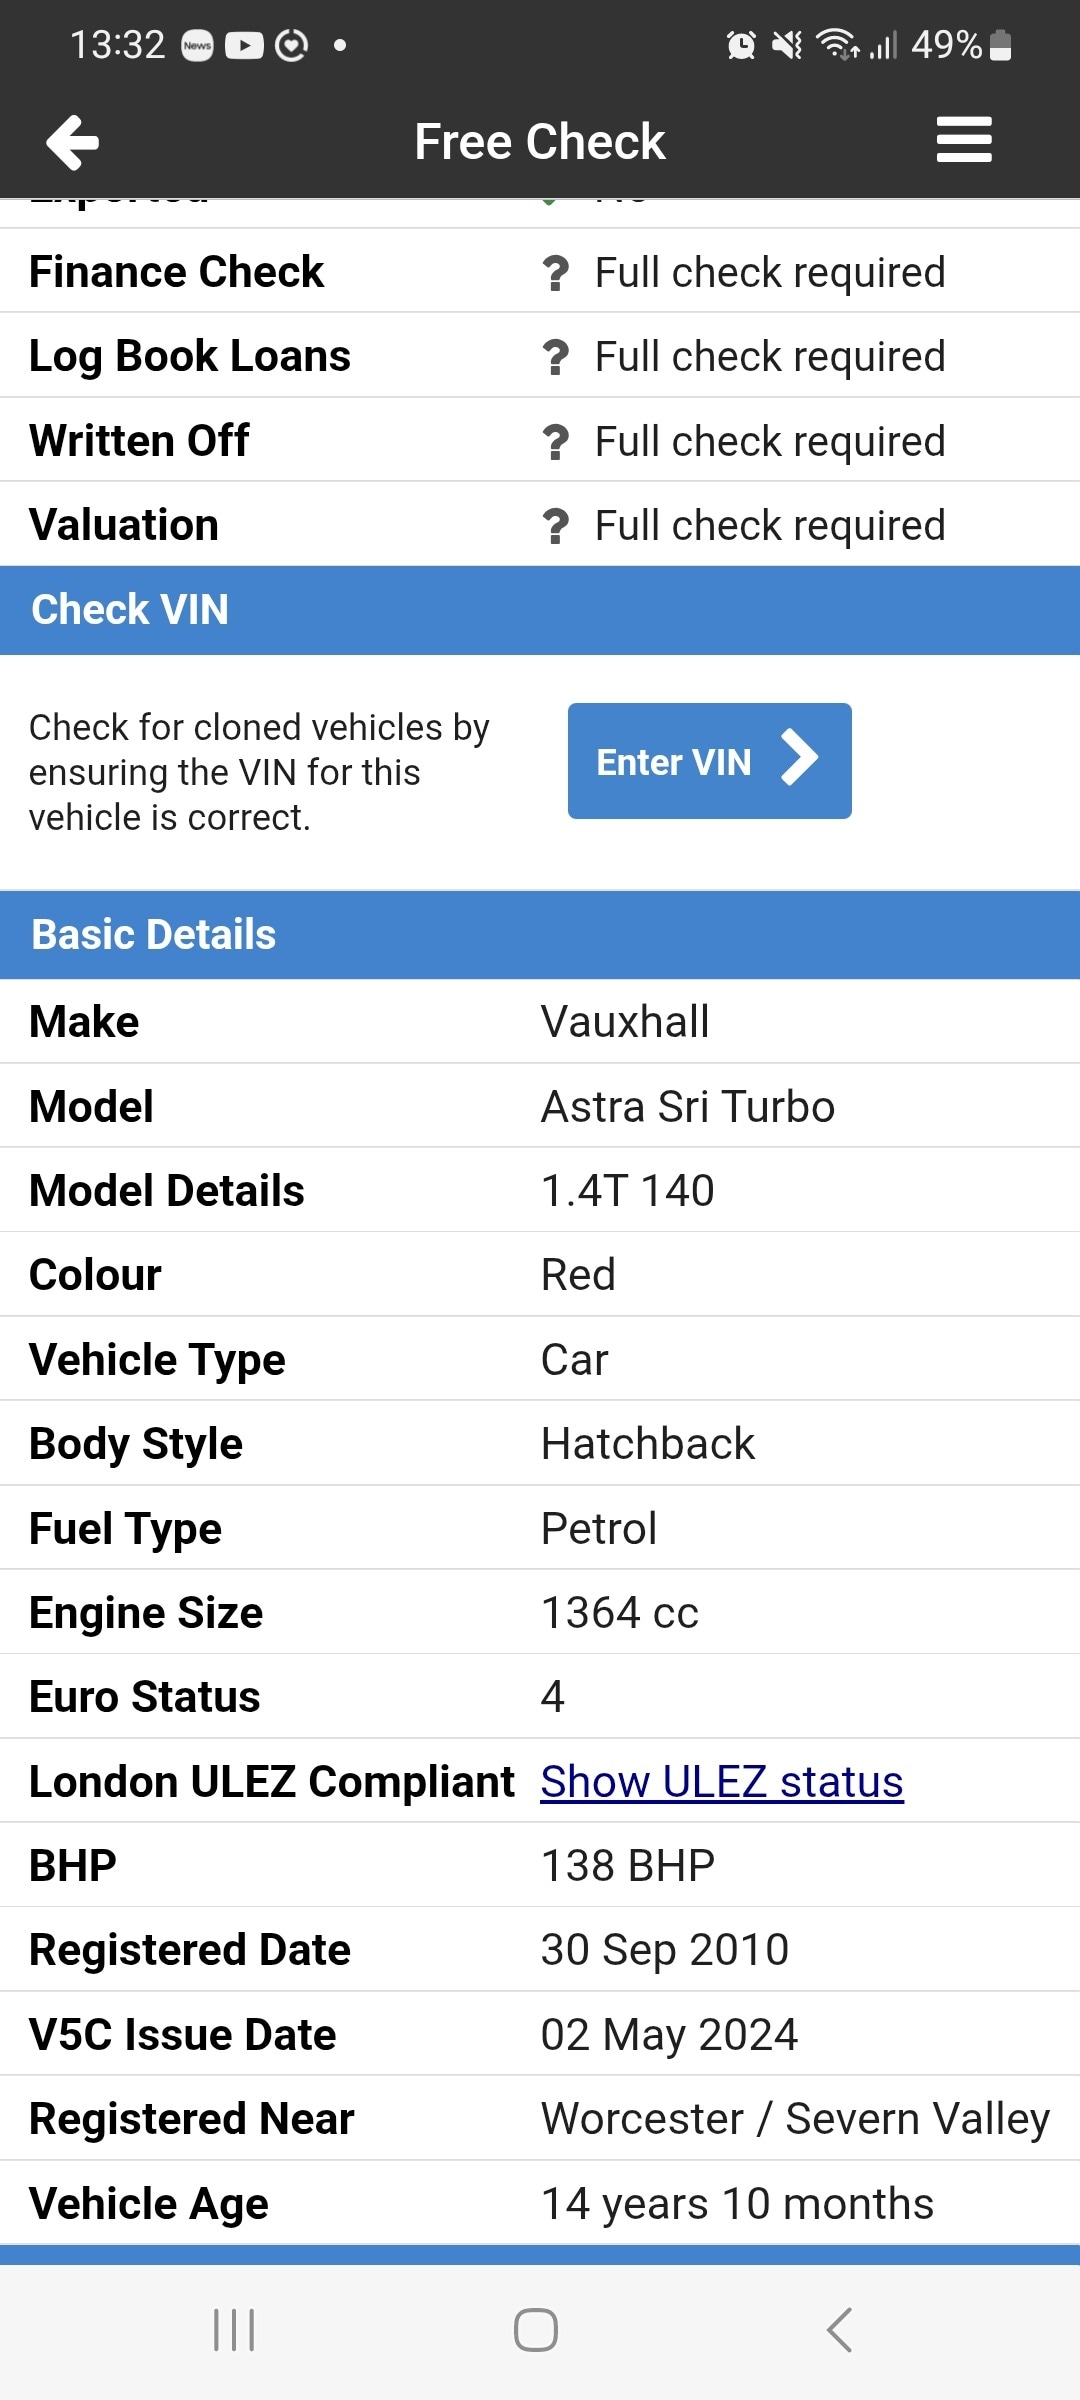
Task: Select the Hatchback body style value
Action: click(x=648, y=1444)
